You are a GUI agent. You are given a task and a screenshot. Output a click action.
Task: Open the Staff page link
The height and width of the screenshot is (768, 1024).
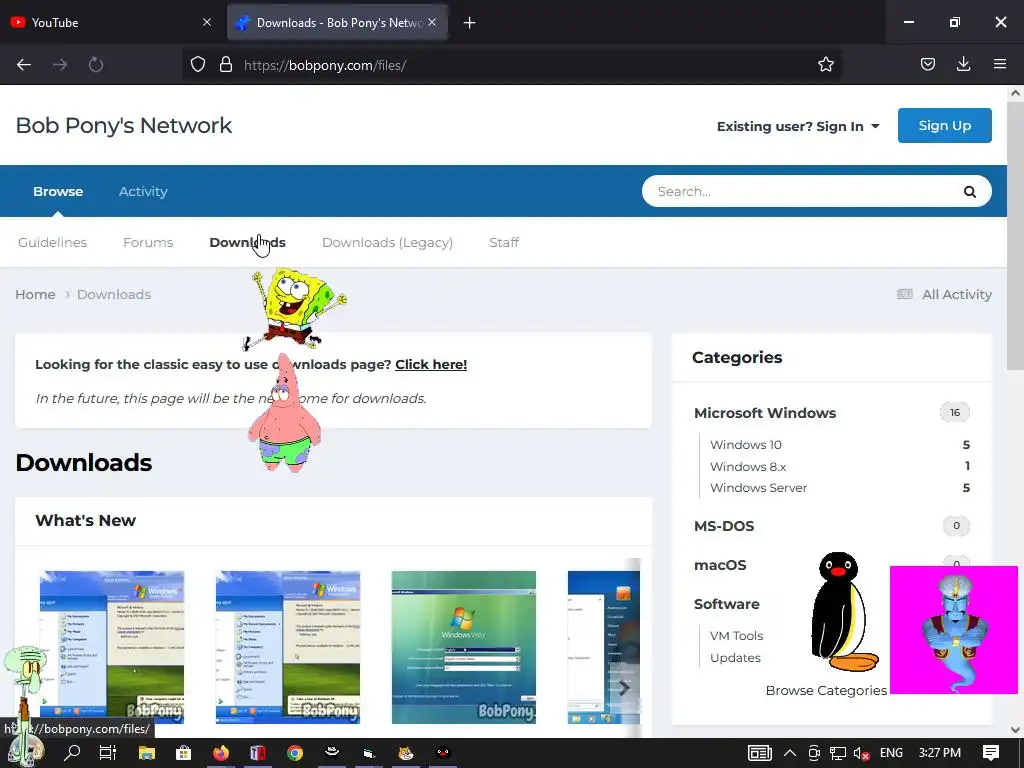[x=504, y=242]
